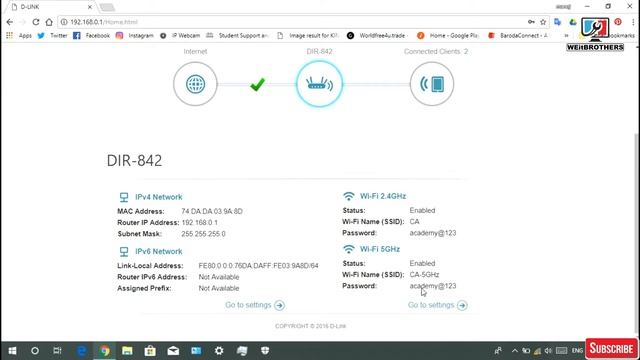
Task: Click the browser home icon
Action: 49,22
